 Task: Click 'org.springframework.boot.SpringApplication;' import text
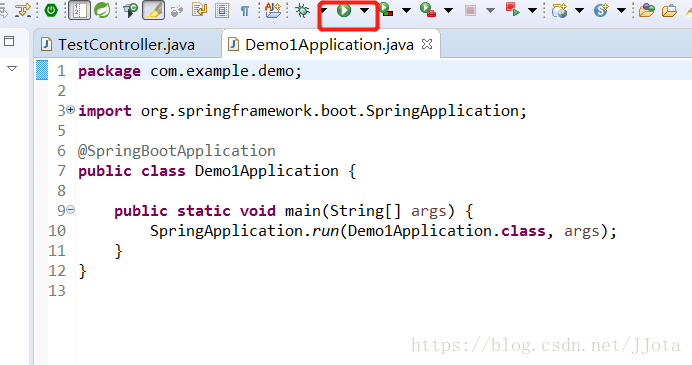coord(334,111)
